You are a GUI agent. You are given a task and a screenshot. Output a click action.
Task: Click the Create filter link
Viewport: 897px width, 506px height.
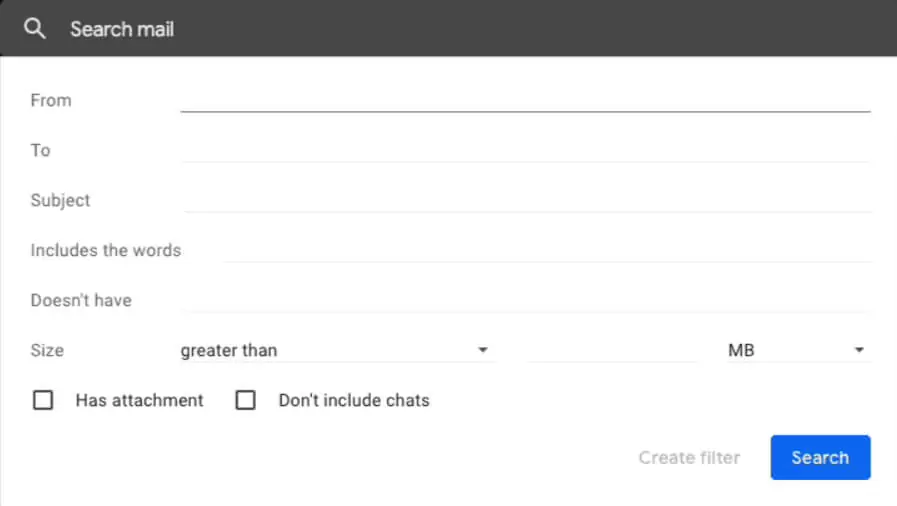click(689, 457)
